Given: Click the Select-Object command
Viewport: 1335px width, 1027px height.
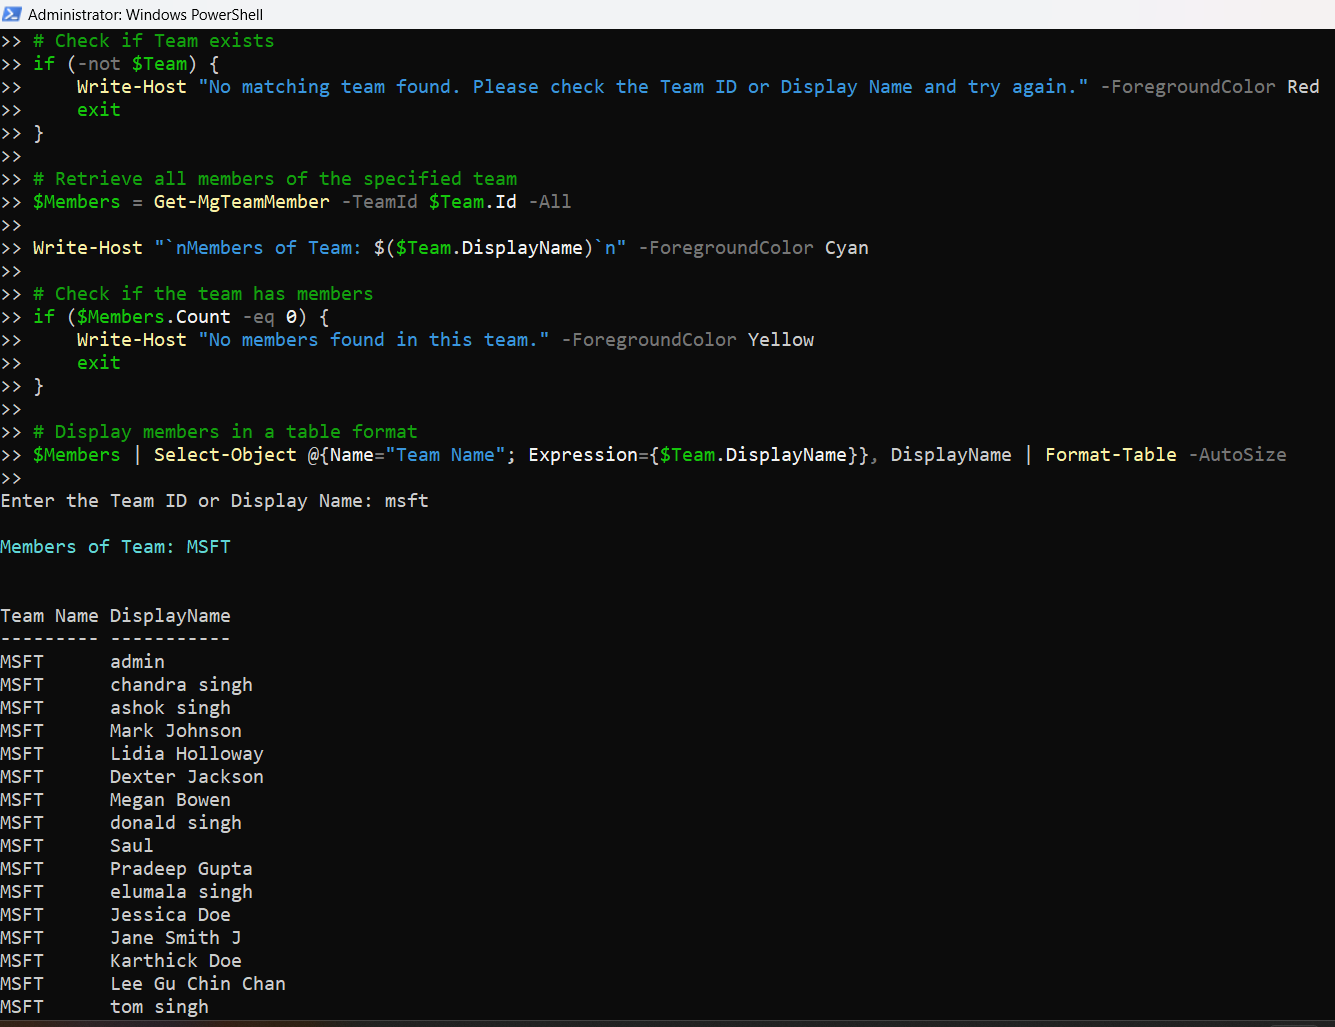Looking at the screenshot, I should (225, 455).
